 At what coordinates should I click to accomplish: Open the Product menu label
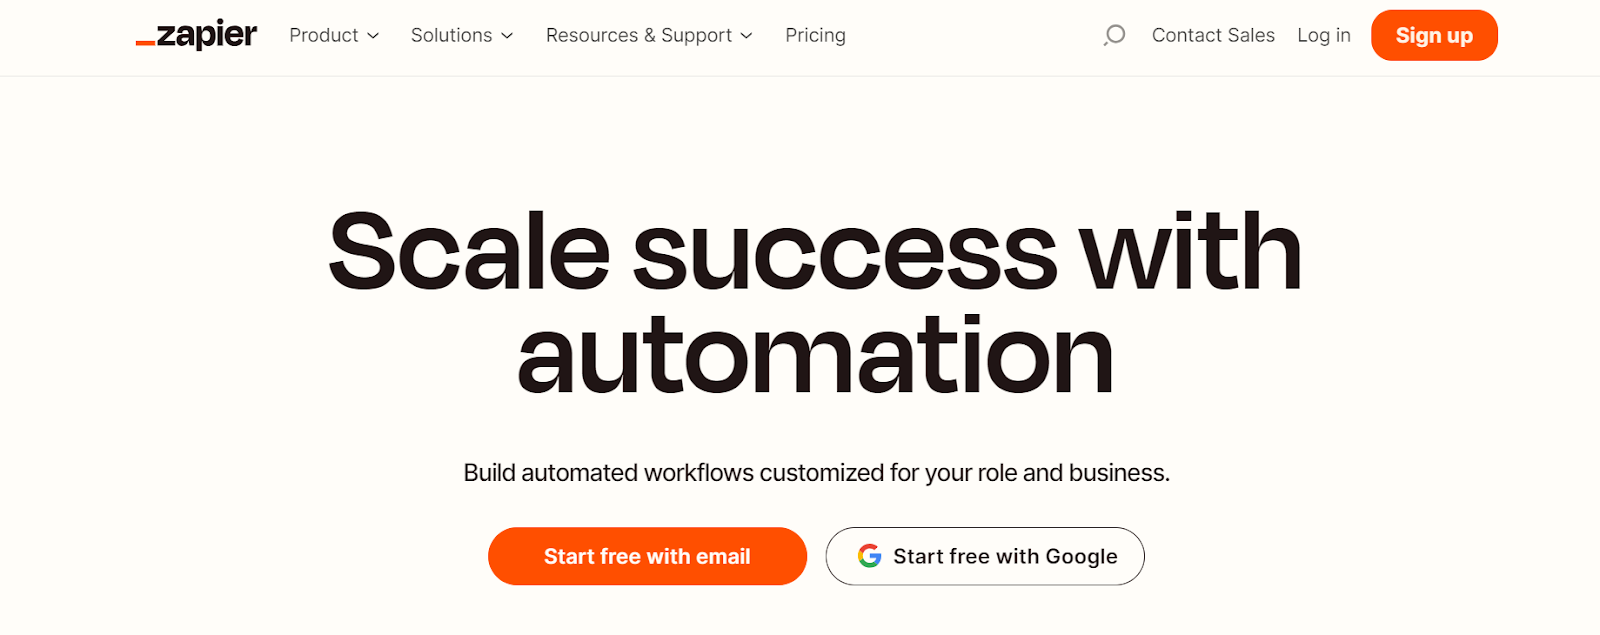(x=323, y=35)
